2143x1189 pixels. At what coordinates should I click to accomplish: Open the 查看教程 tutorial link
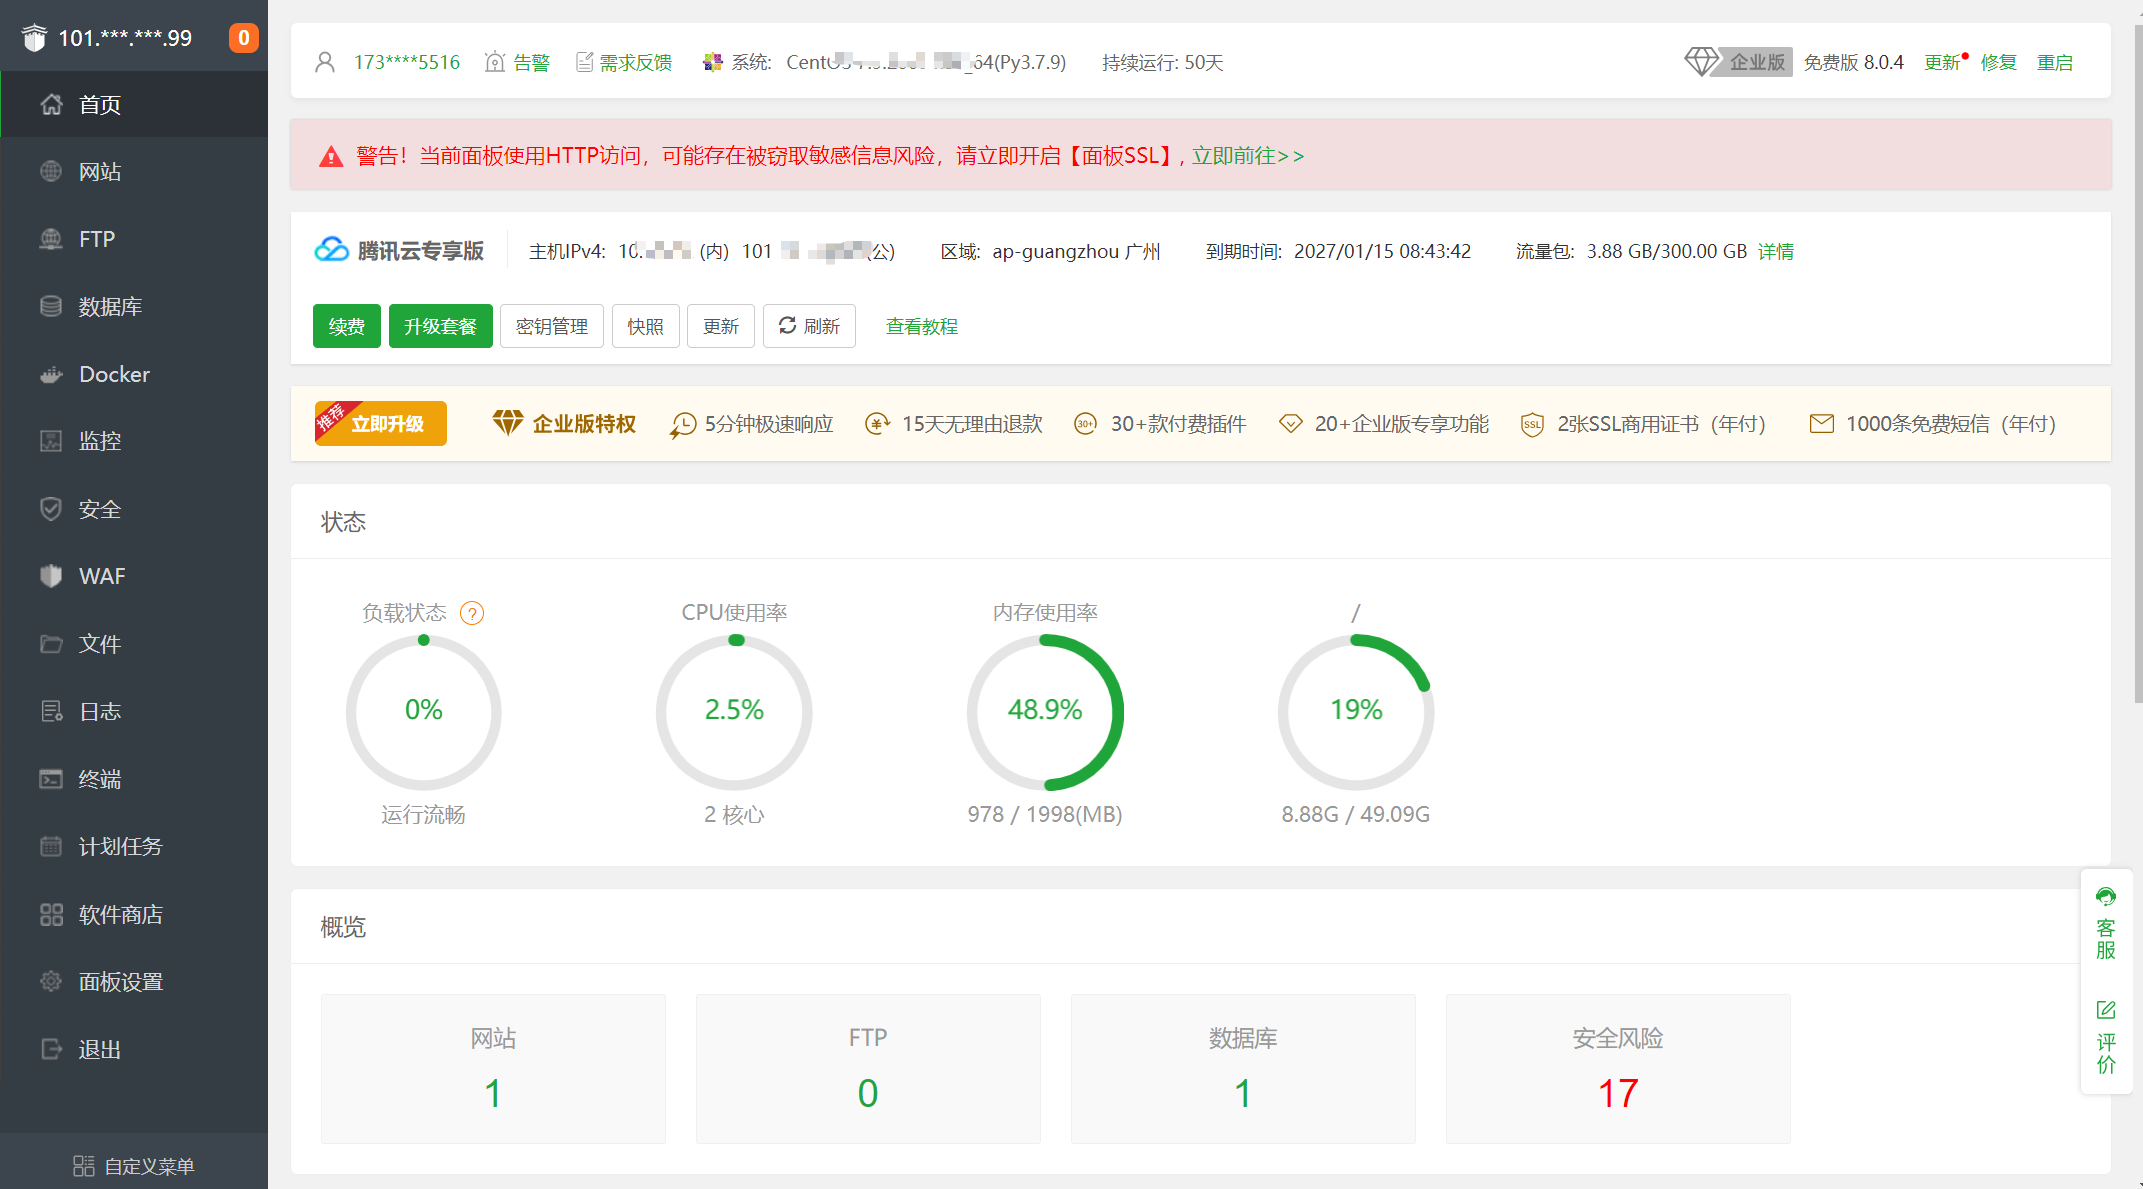click(x=921, y=326)
